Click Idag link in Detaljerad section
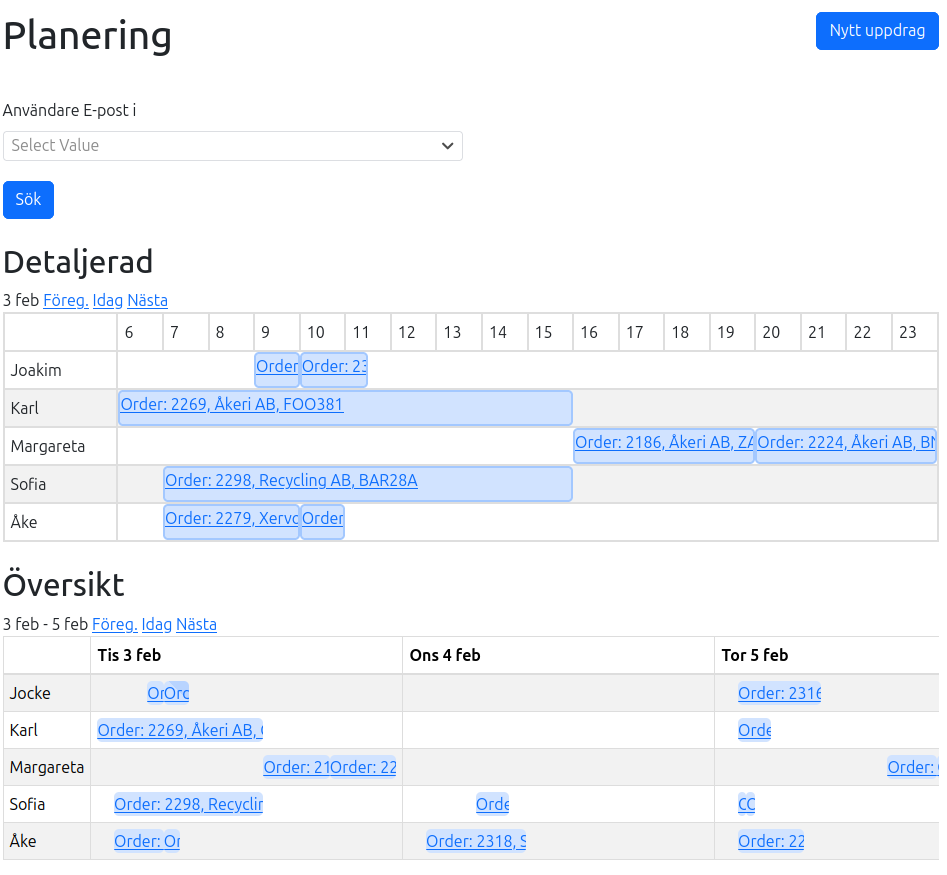 click(108, 301)
